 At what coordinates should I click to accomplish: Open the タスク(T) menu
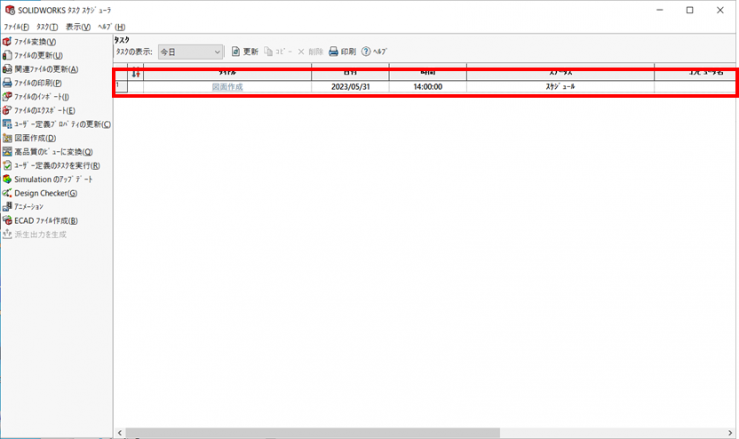(x=47, y=26)
